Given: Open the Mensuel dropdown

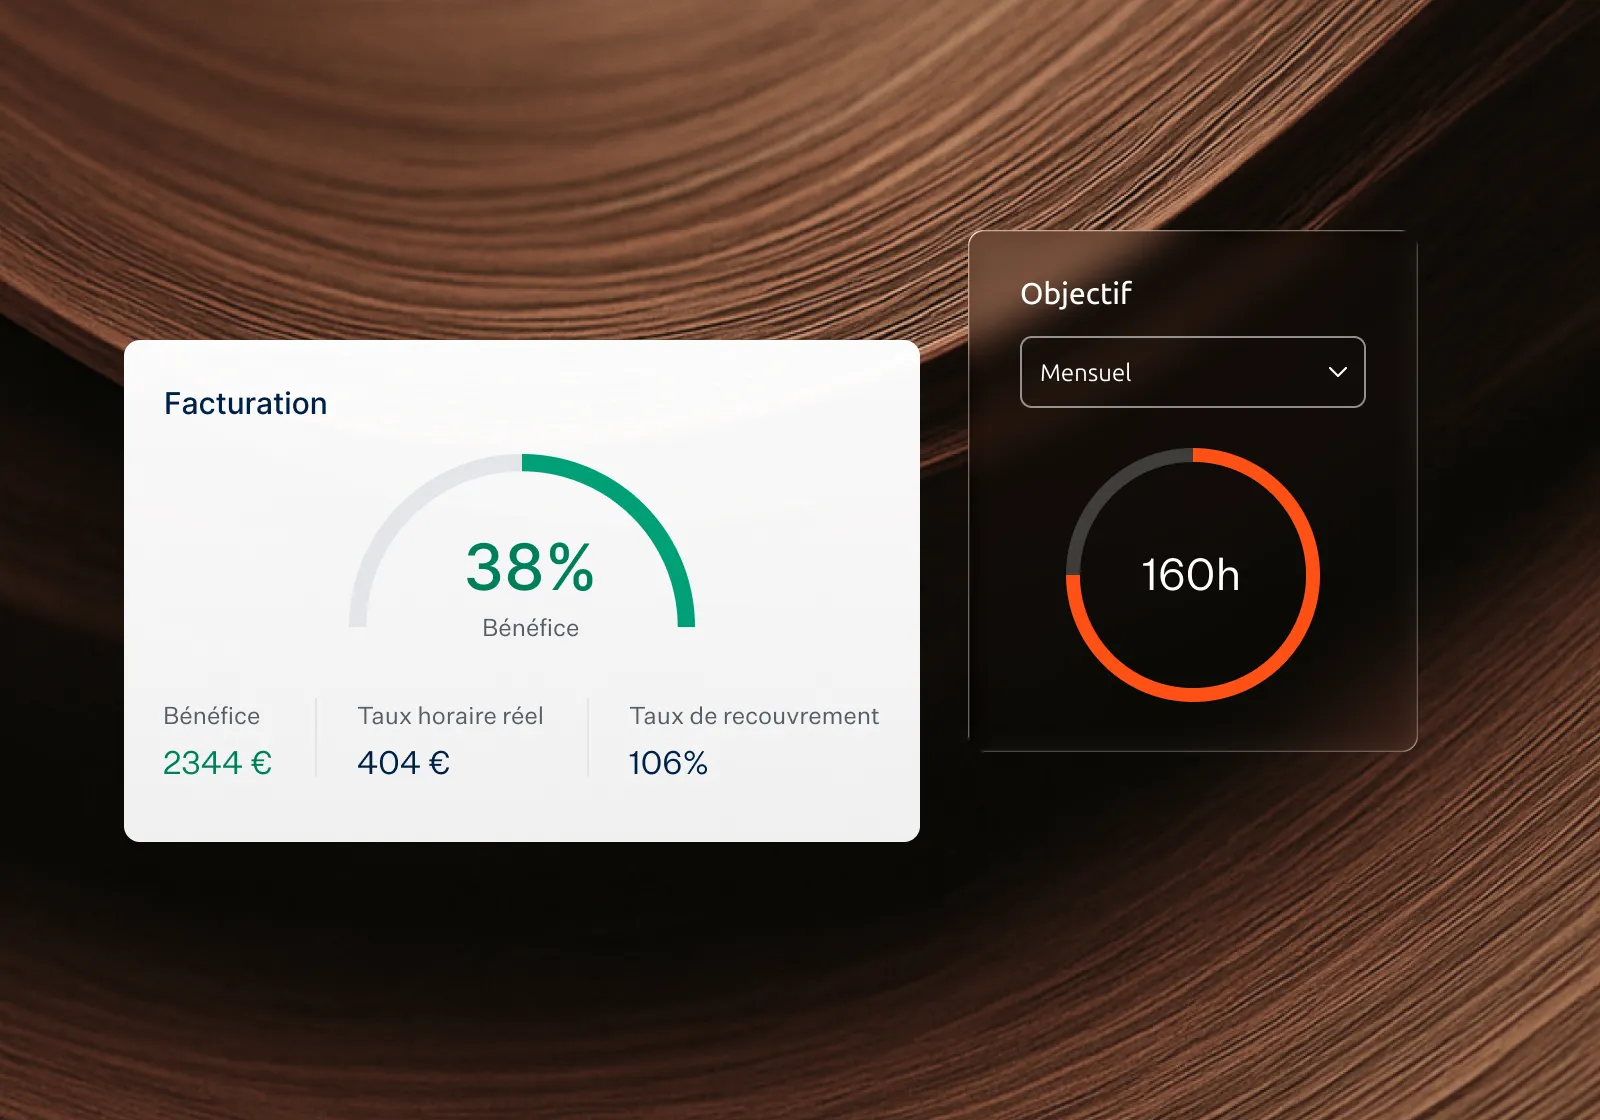Looking at the screenshot, I should [1192, 372].
